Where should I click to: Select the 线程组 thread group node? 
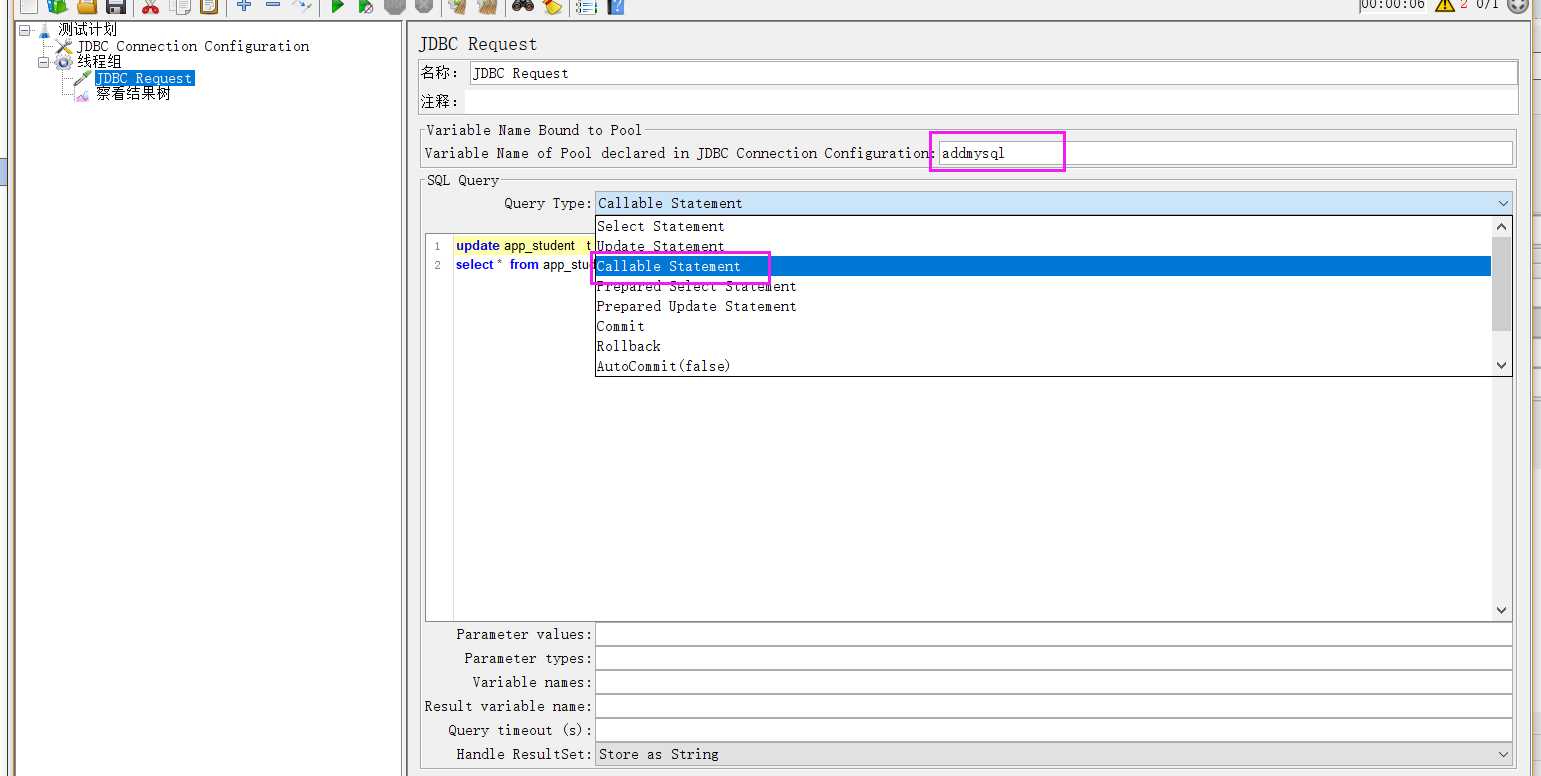tap(99, 62)
